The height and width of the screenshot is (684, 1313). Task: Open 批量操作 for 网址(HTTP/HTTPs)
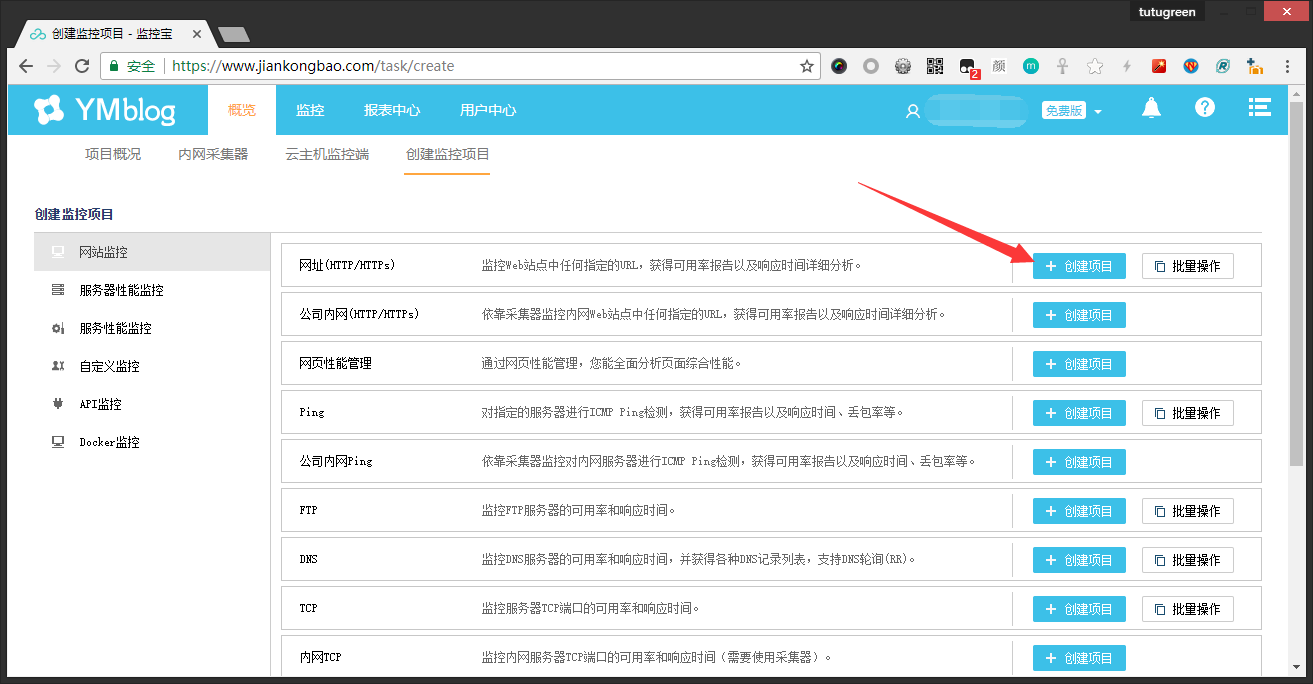pos(1187,266)
